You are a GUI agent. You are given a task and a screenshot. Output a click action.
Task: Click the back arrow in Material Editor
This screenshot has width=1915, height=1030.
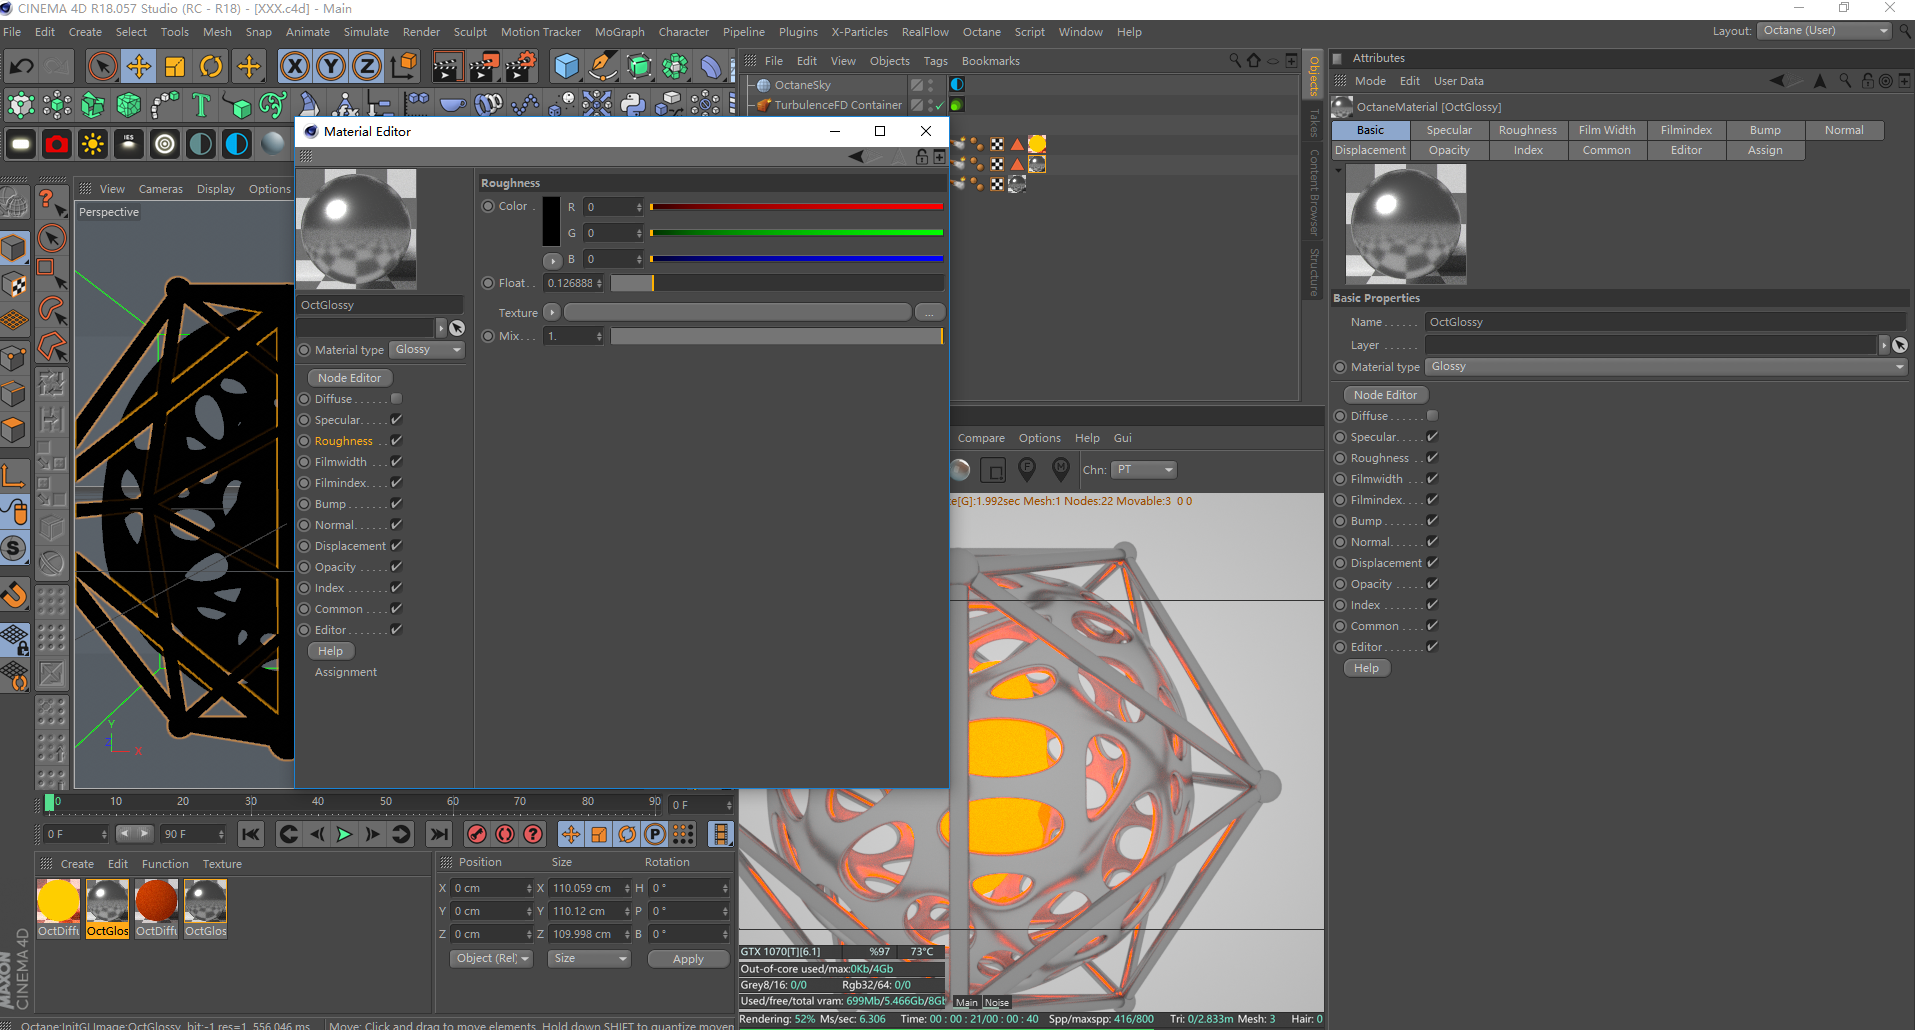856,157
